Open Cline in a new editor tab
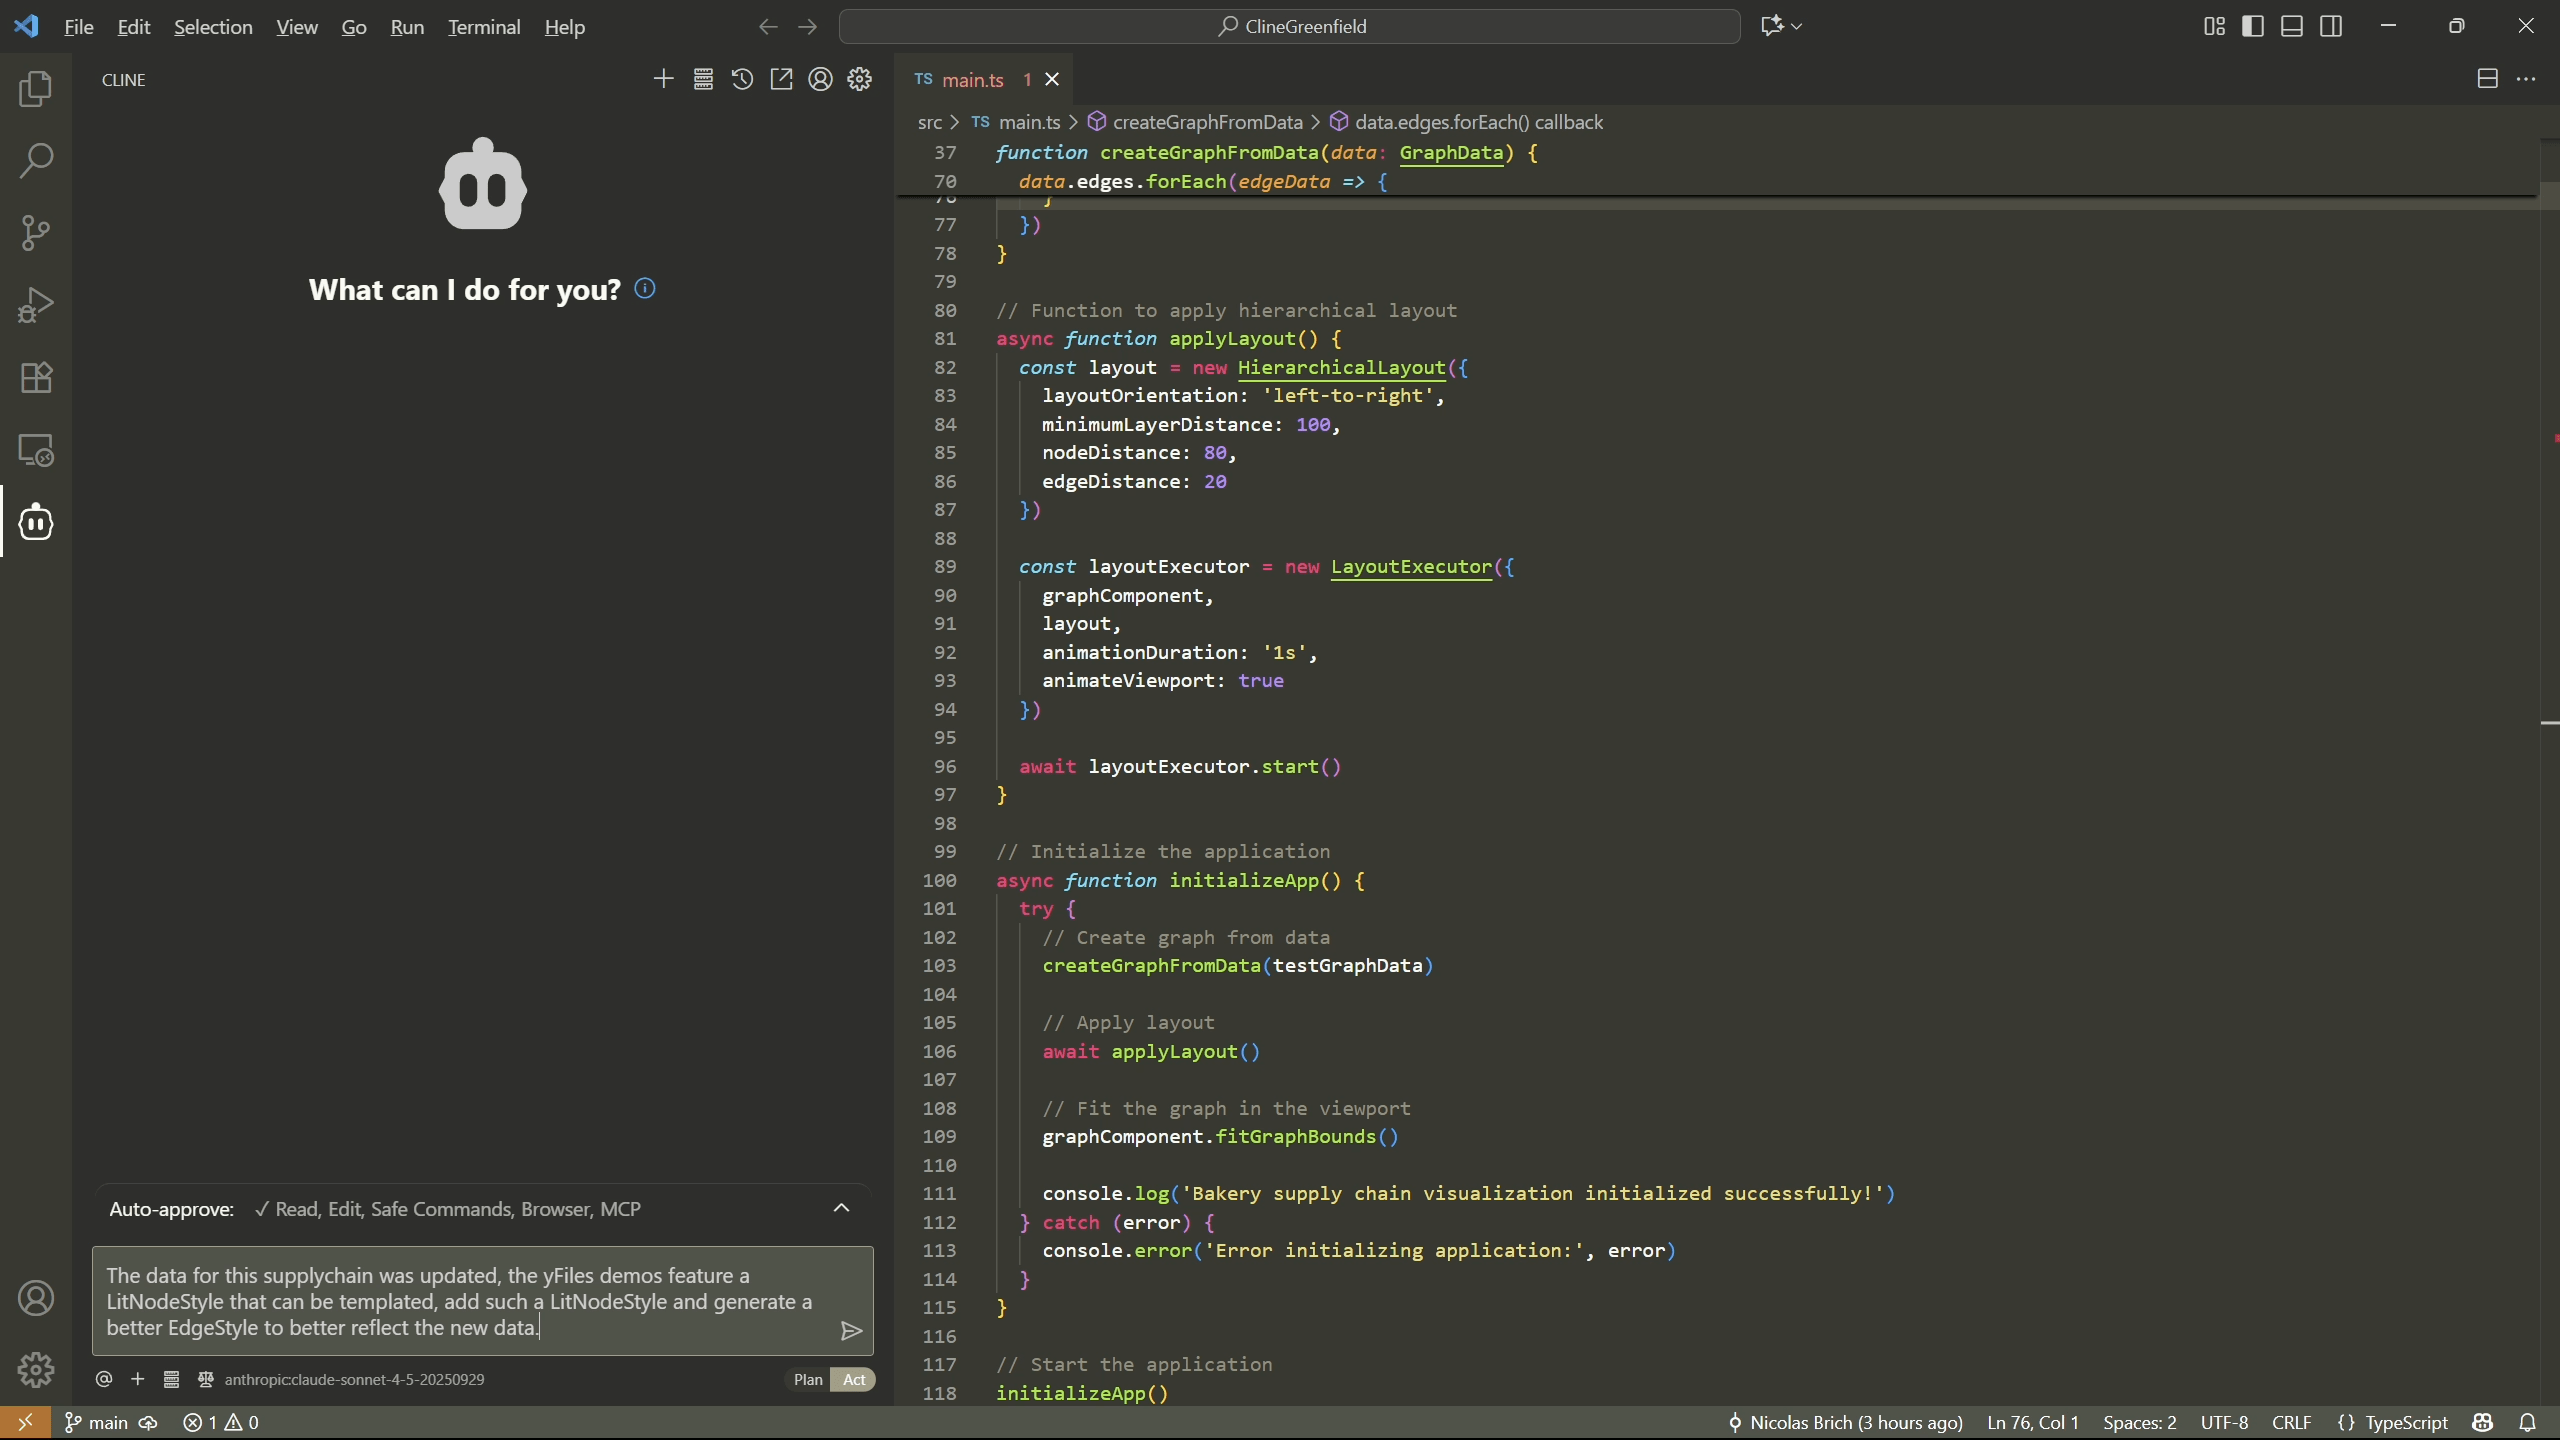Viewport: 2560px width, 1440px height. (x=781, y=79)
